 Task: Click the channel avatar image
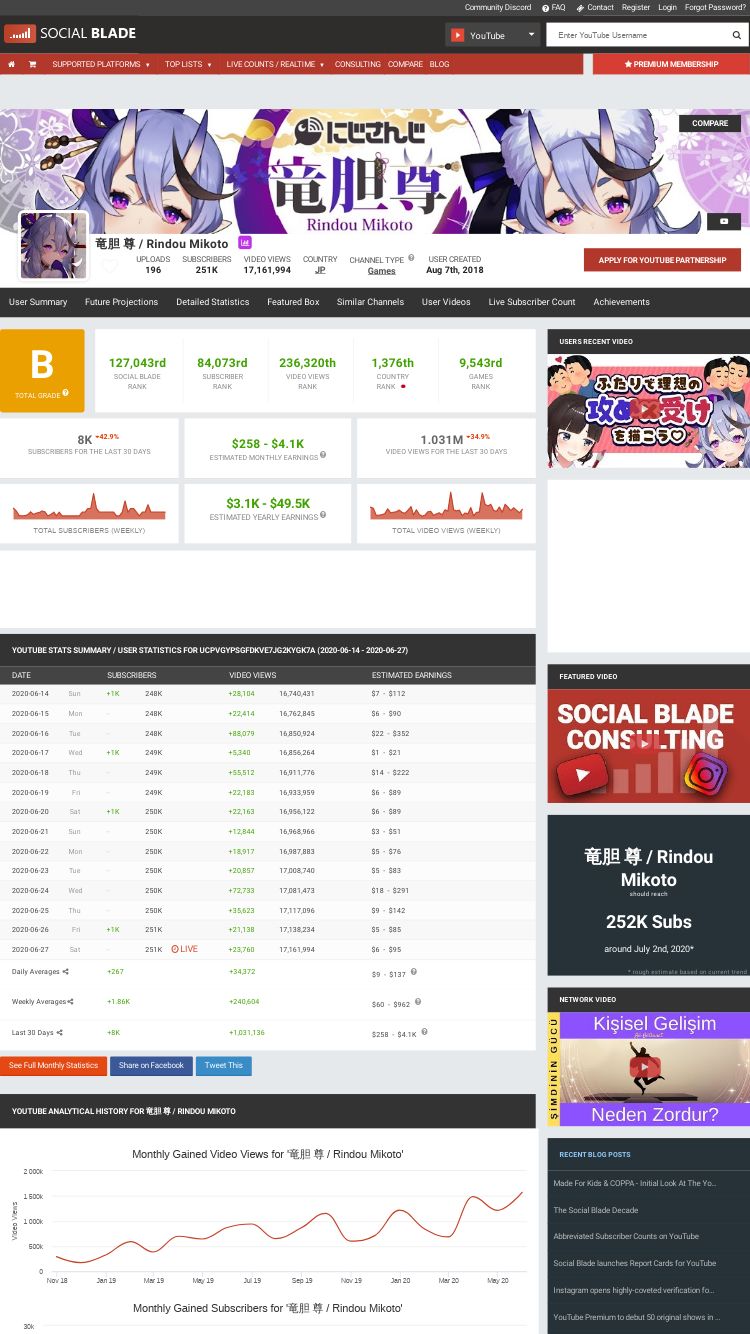(53, 246)
